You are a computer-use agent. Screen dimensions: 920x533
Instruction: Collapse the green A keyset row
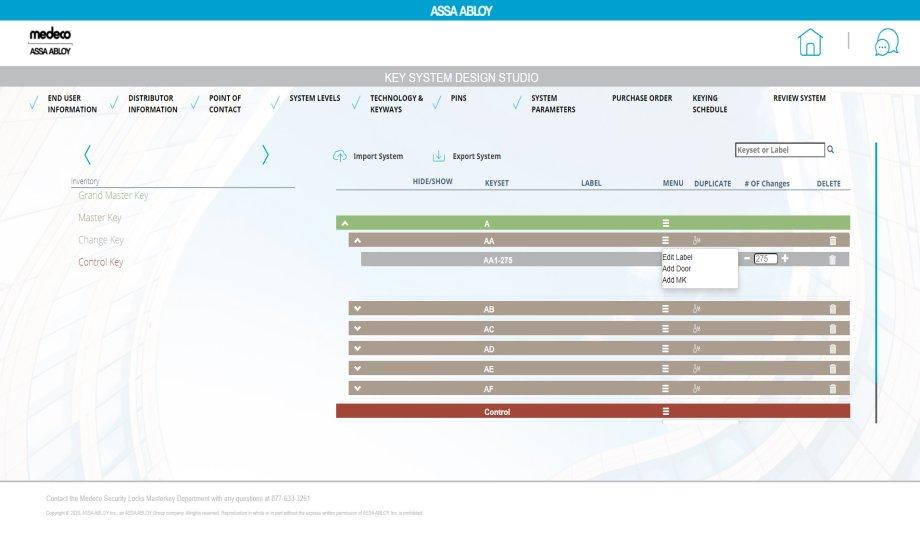pos(345,223)
